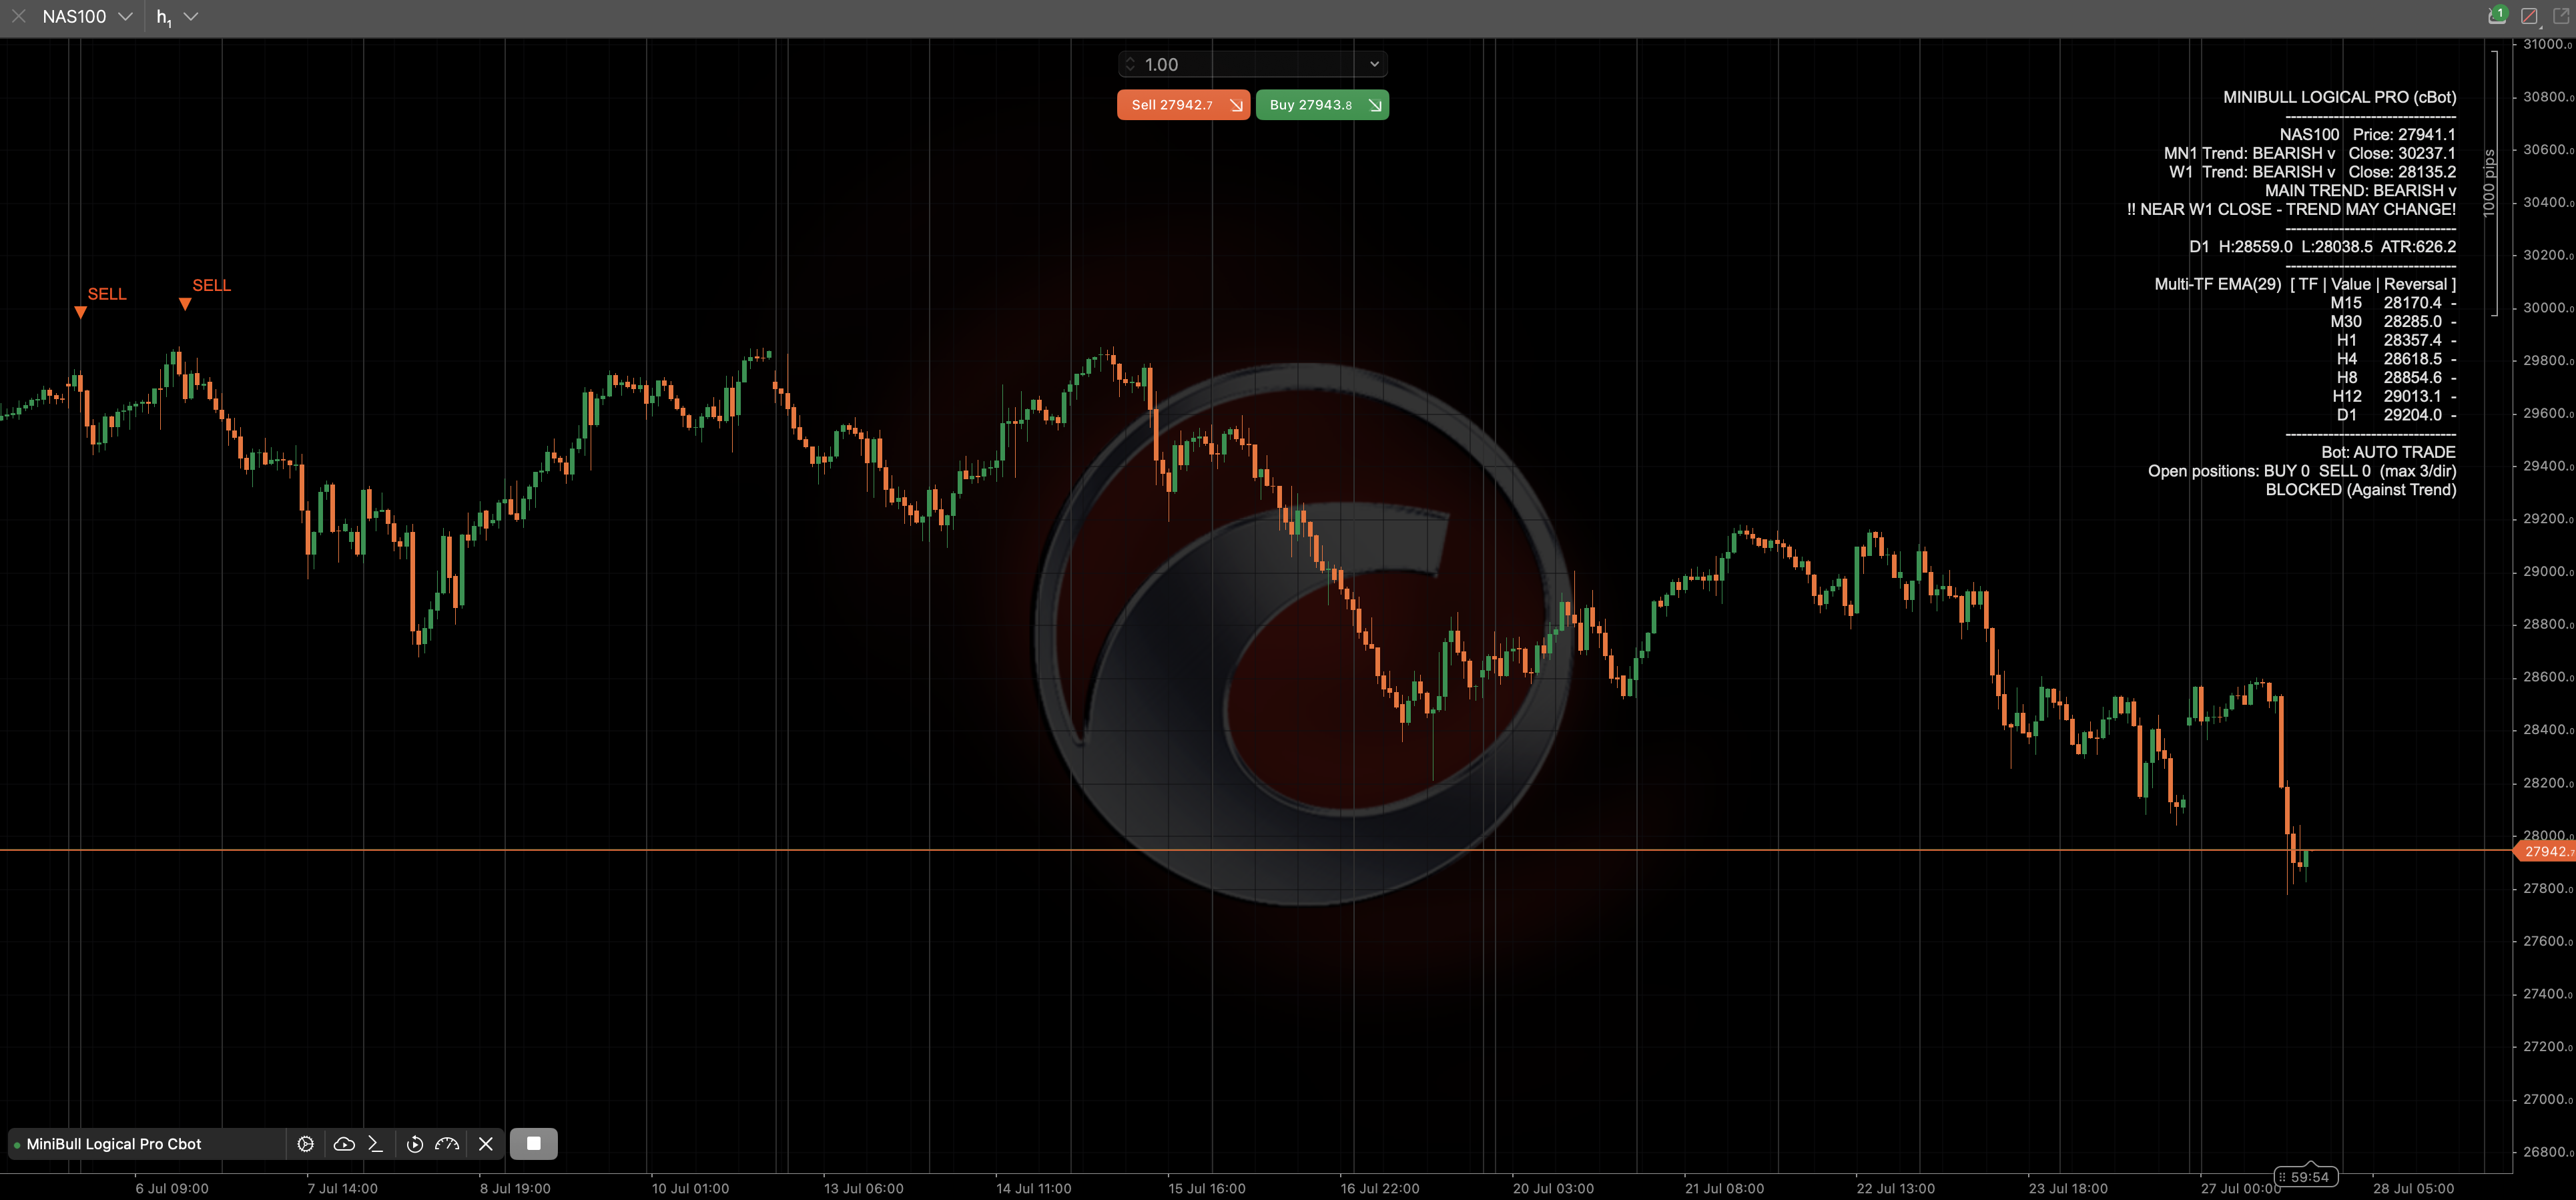Remove MiniBull cBot with the X icon
The height and width of the screenshot is (1200, 2576).
486,1143
